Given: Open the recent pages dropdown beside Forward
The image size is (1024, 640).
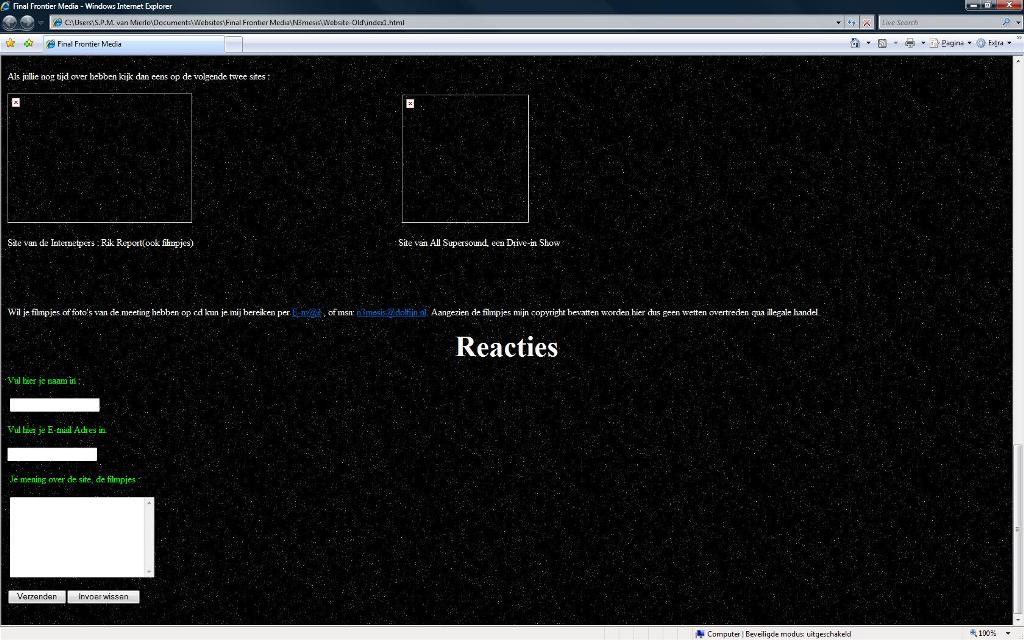Looking at the screenshot, I should (x=40, y=23).
